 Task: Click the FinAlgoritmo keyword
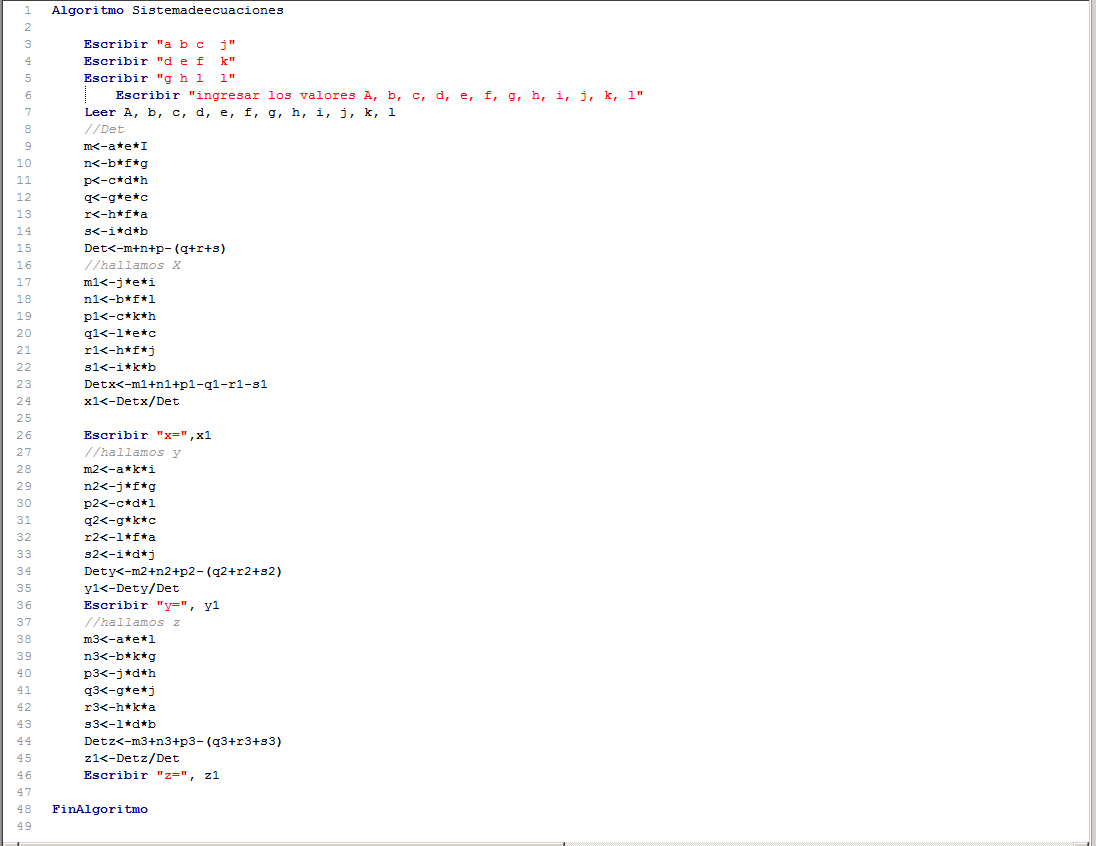pyautogui.click(x=100, y=809)
